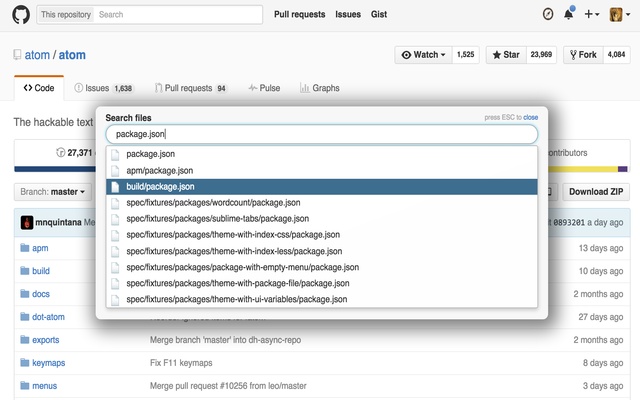
Task: Open the menus folder
Action: [44, 386]
